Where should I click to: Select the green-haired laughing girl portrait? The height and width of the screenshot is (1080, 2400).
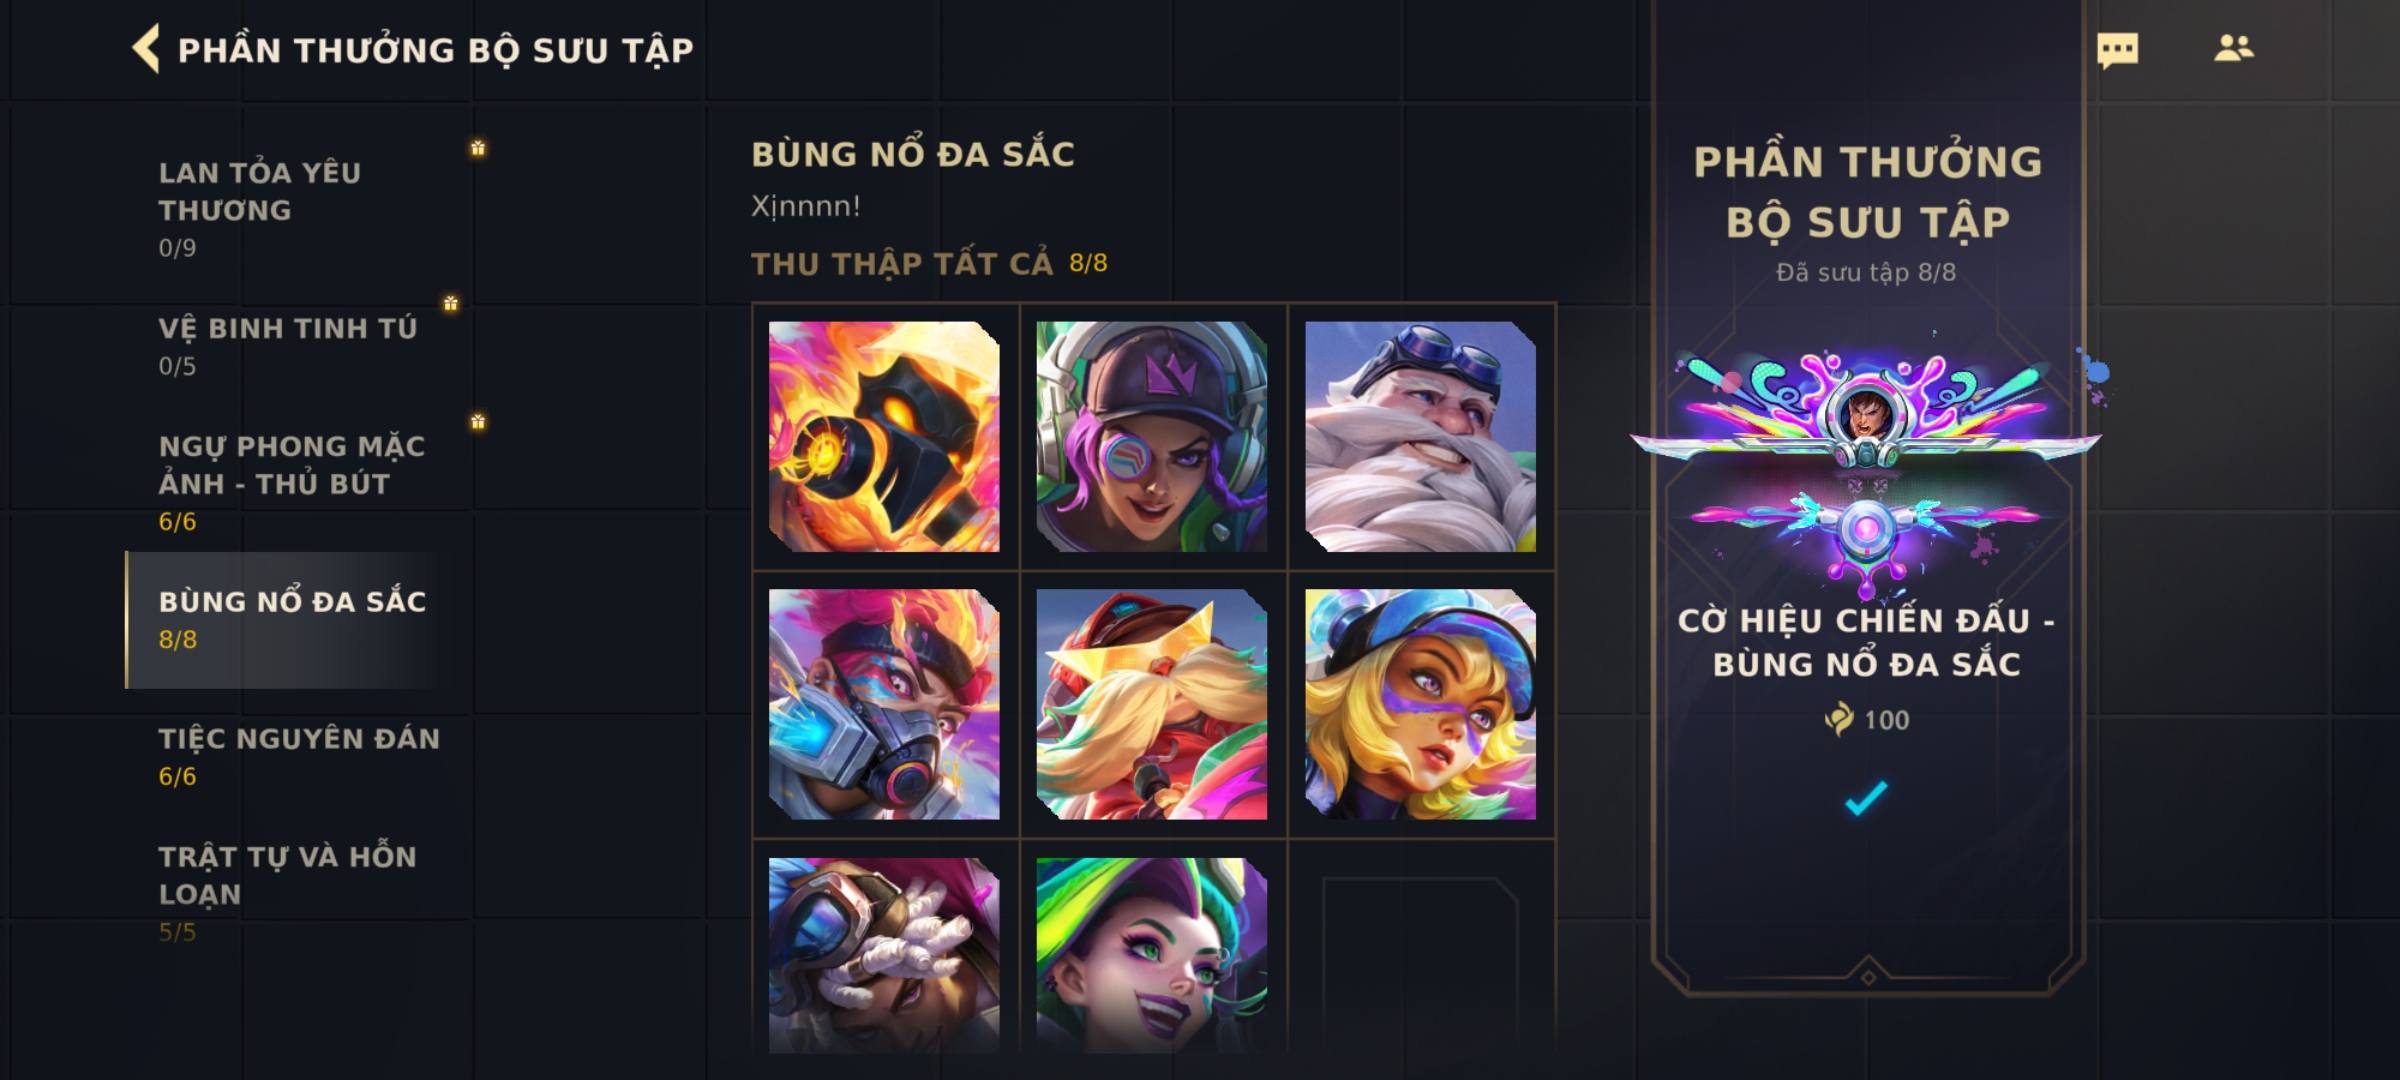coord(1152,955)
